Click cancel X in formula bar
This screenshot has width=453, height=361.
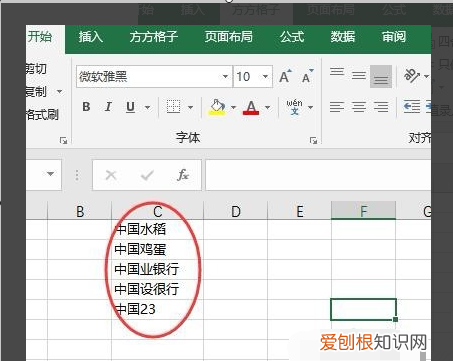pyautogui.click(x=111, y=175)
